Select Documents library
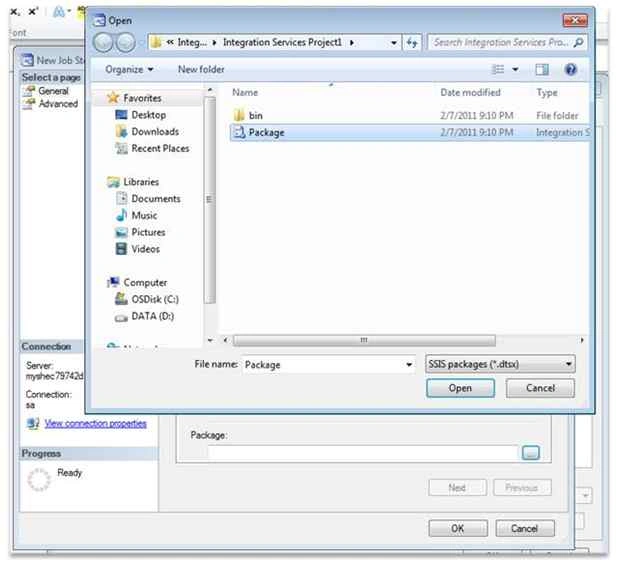 pyautogui.click(x=156, y=199)
